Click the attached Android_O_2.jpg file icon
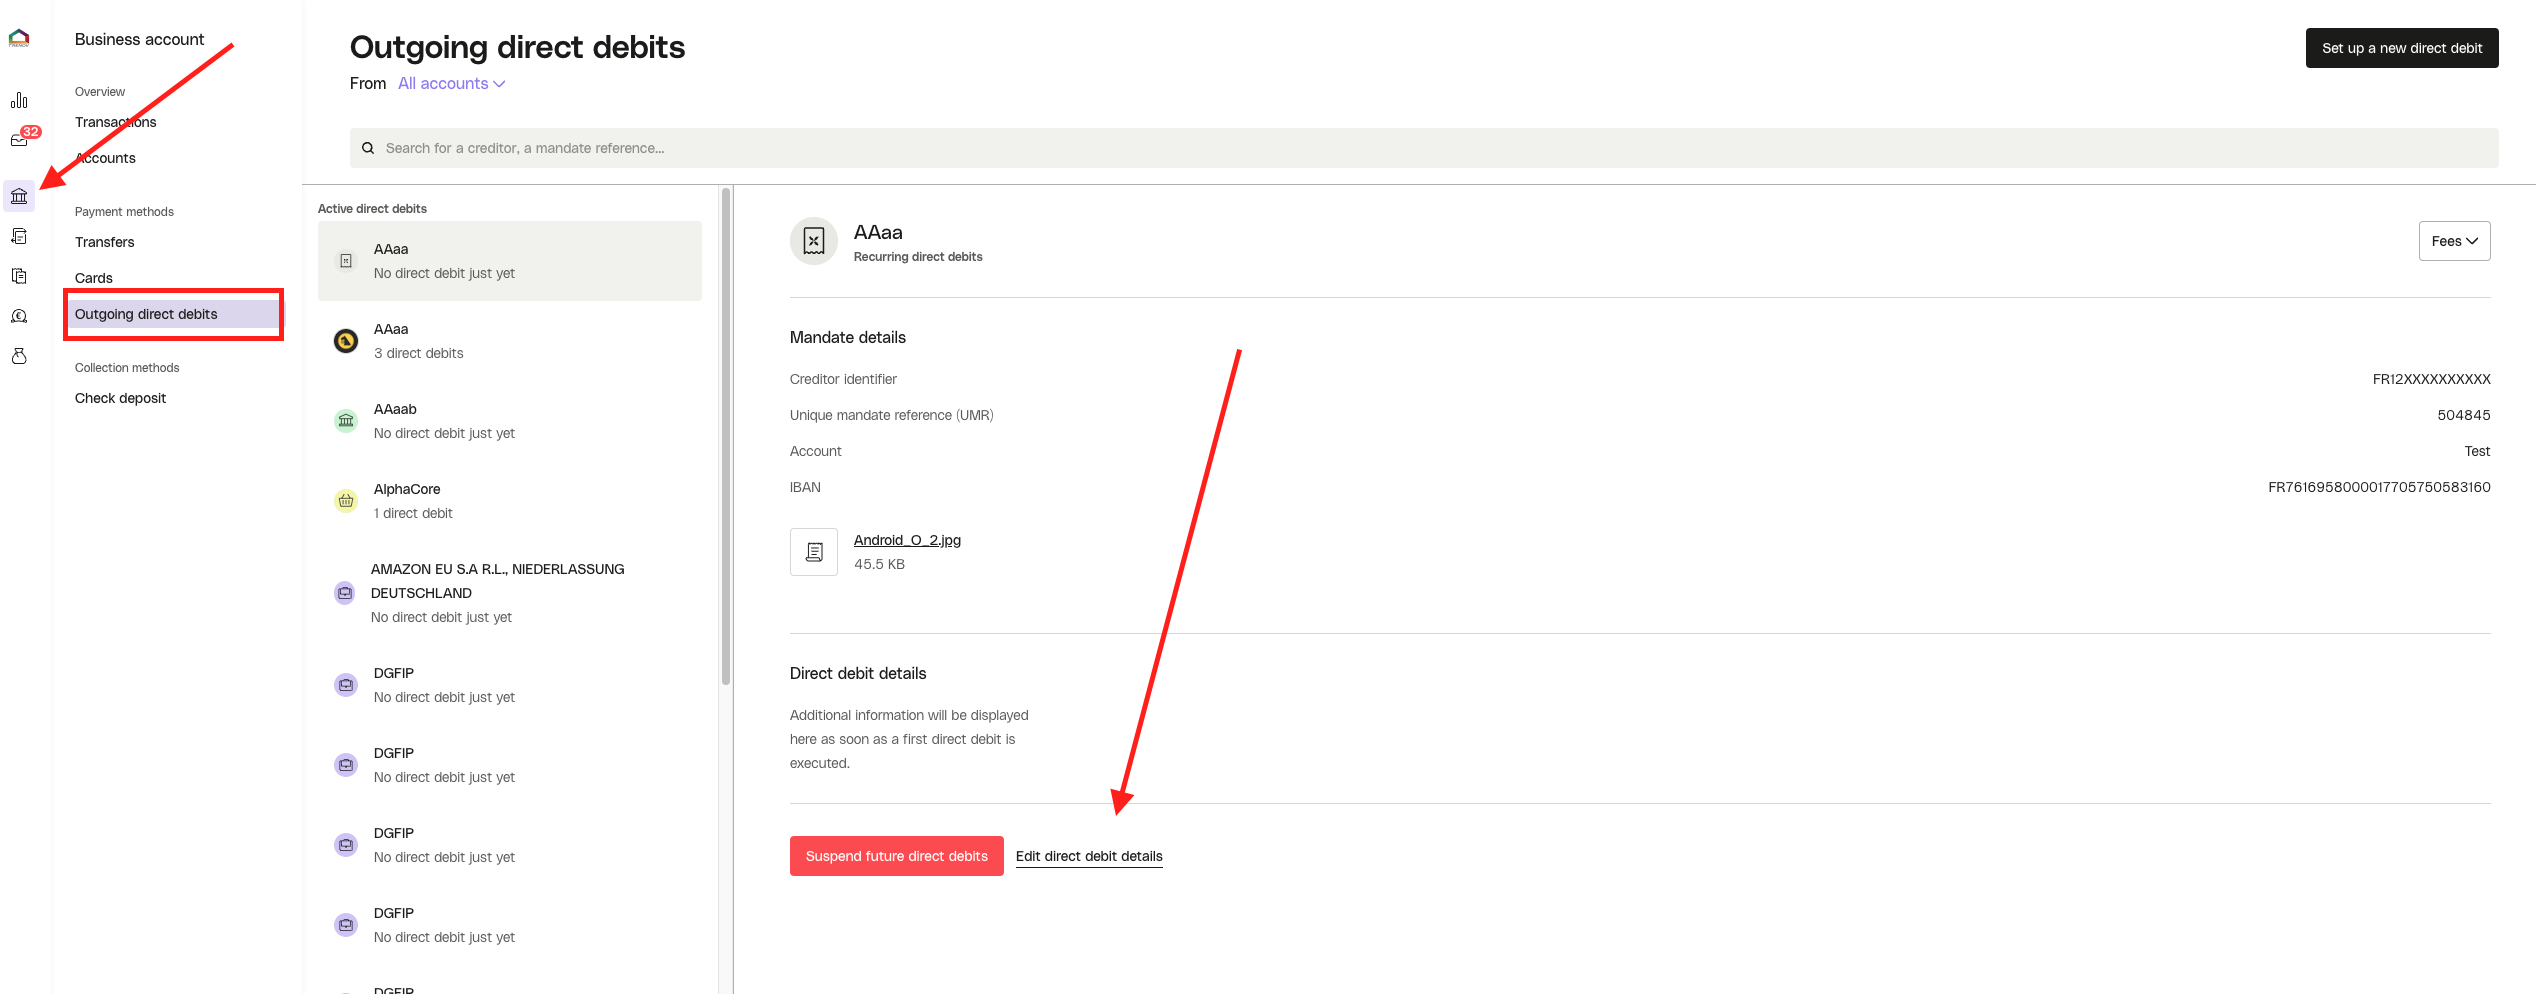The width and height of the screenshot is (2536, 994). point(813,551)
